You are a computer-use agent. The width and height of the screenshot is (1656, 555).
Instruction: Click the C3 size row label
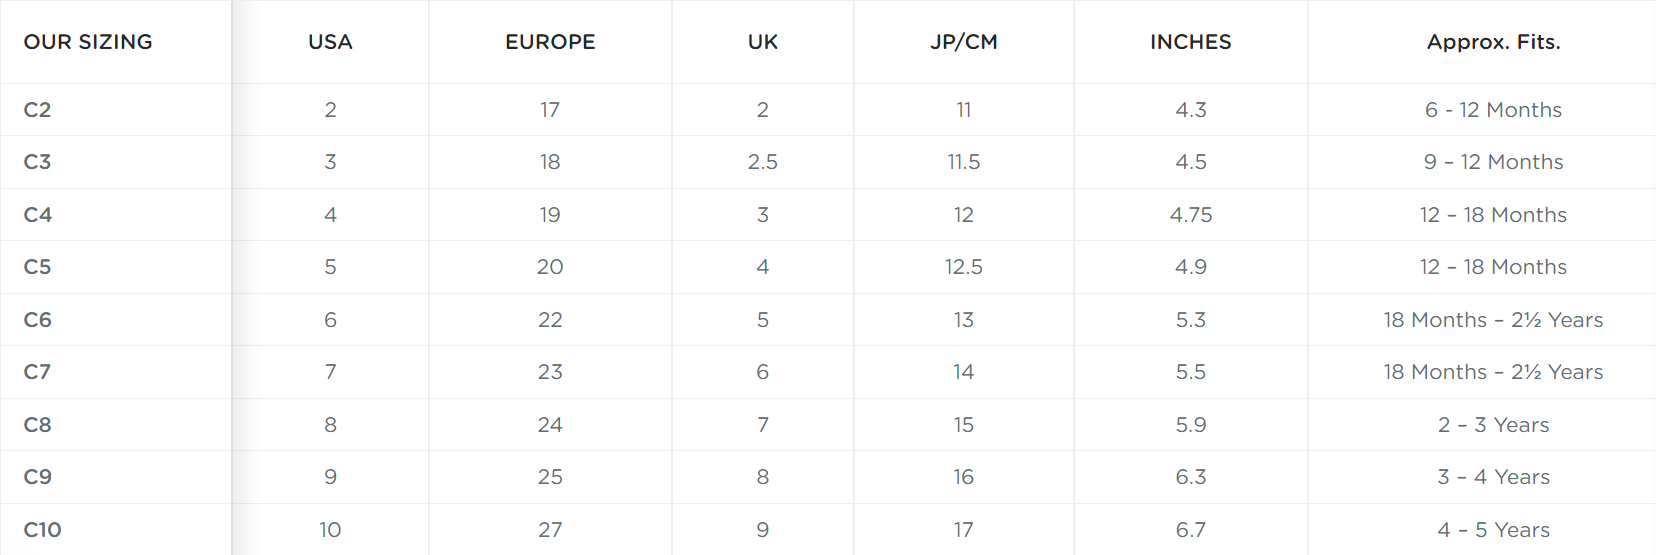pyautogui.click(x=37, y=162)
